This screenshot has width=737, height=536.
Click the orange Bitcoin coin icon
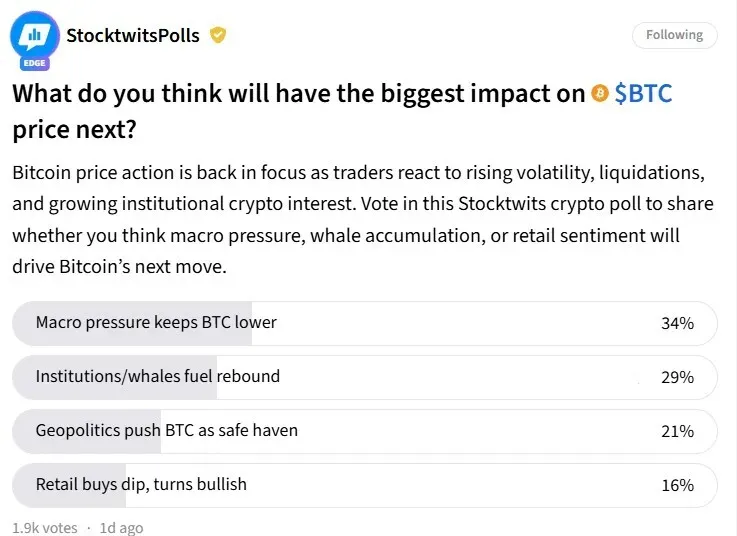click(600, 94)
